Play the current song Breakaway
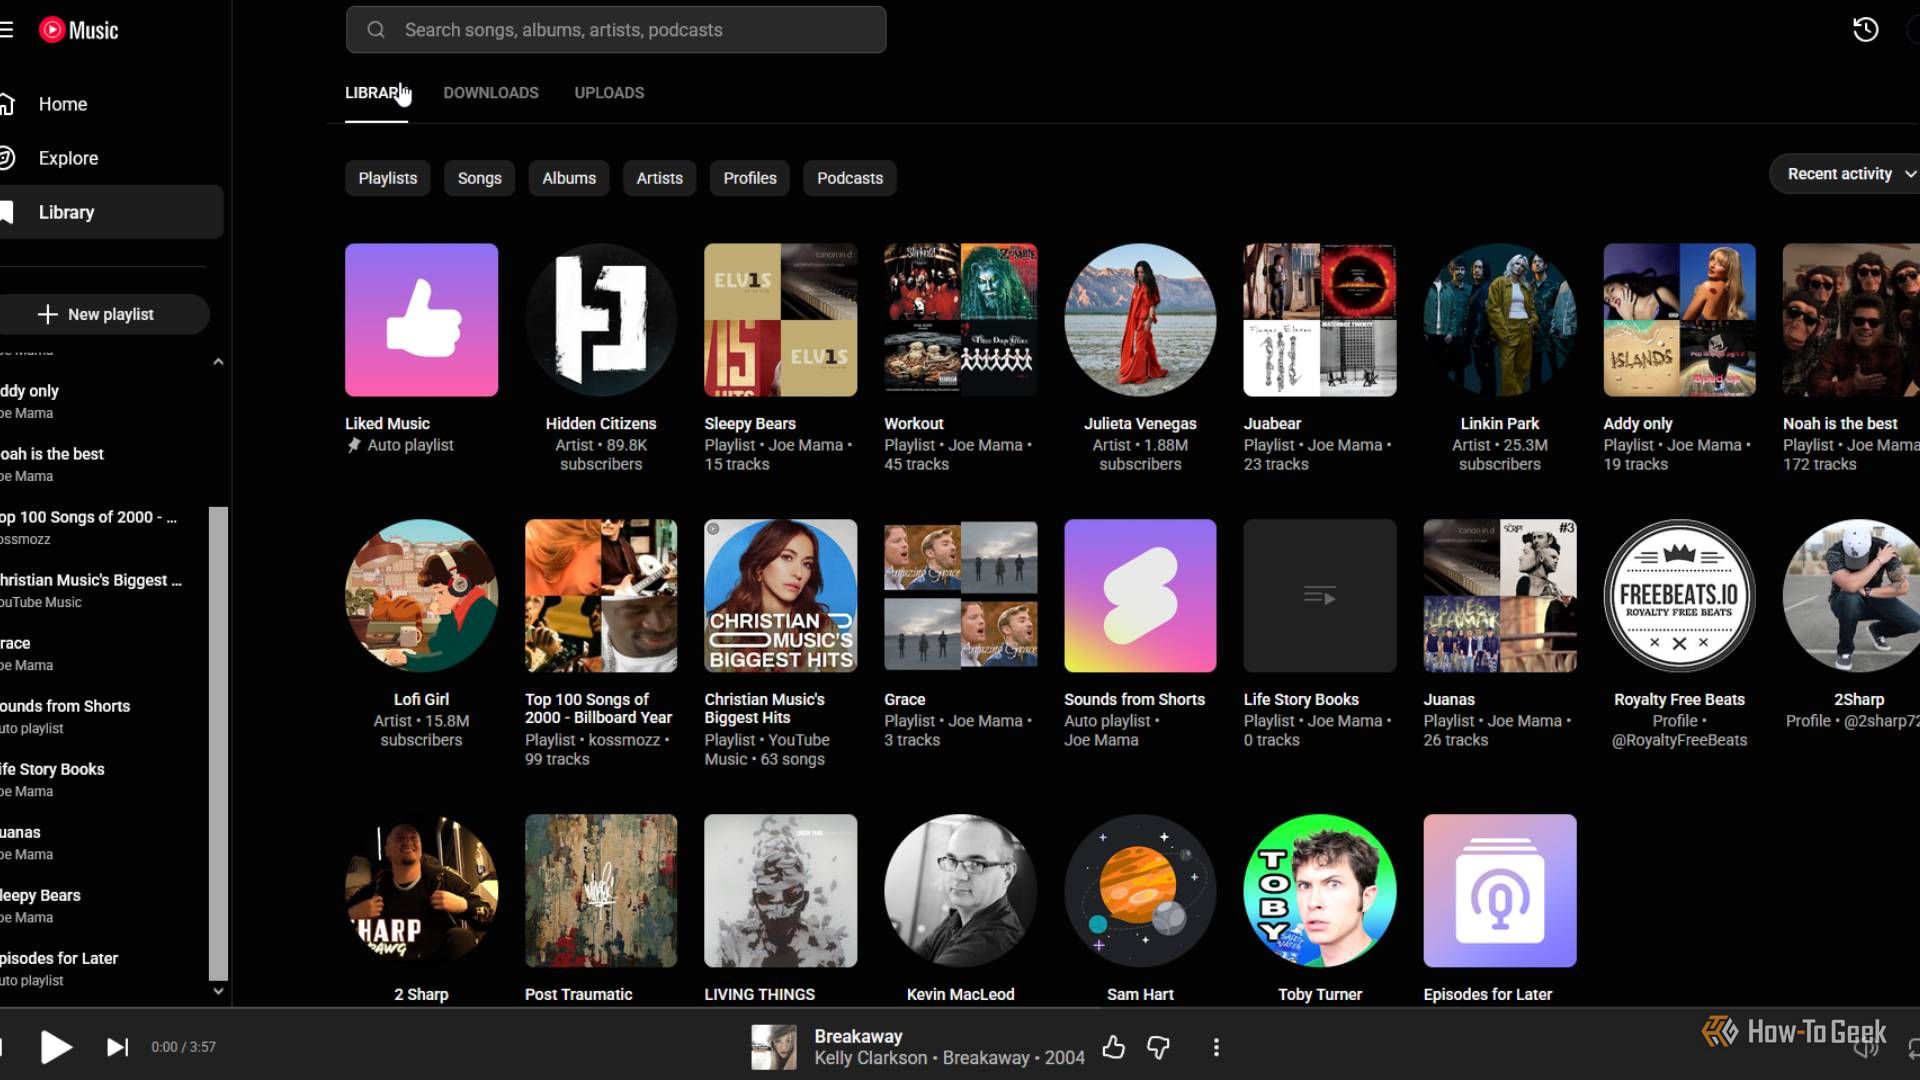Screen dimensions: 1920x1080 point(56,1047)
